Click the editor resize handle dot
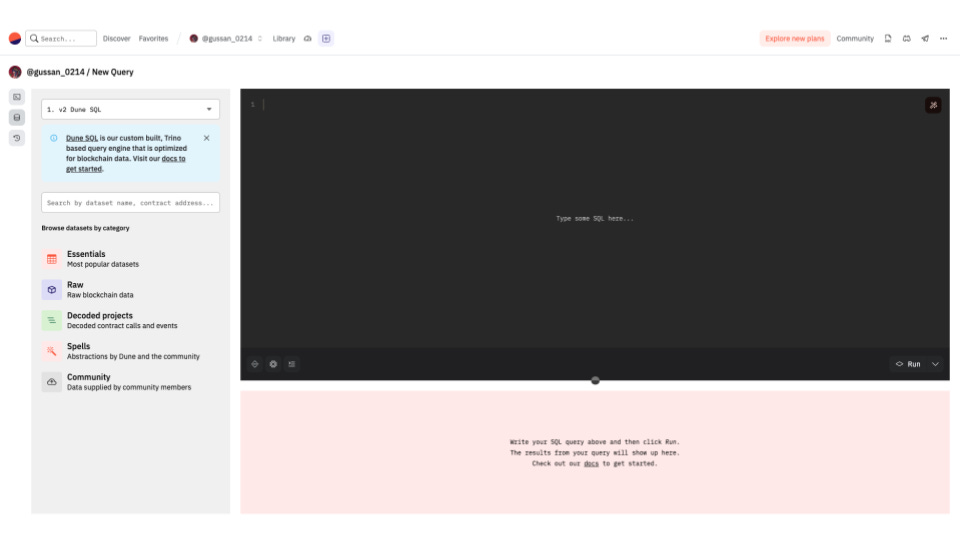Image resolution: width=960 pixels, height=540 pixels. [x=595, y=381]
